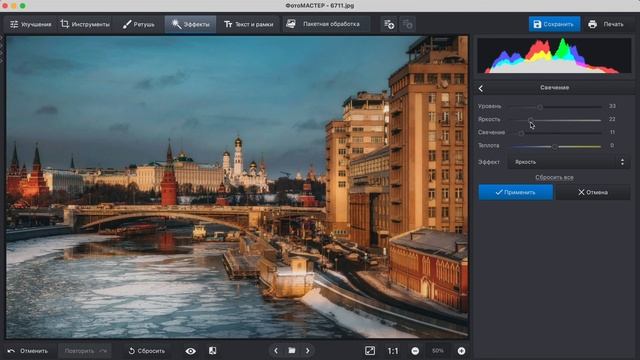This screenshot has height=360, width=640.
Task: Apply the effect with the Применить button
Action: 516,192
